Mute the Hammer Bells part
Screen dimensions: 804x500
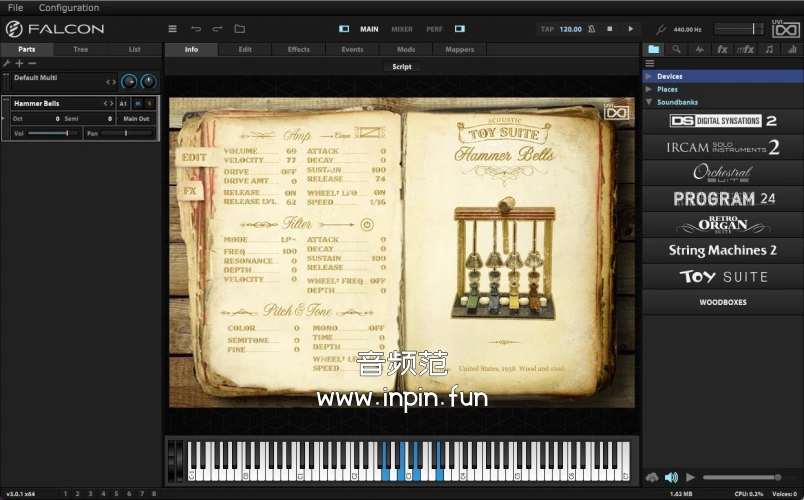click(x=138, y=103)
